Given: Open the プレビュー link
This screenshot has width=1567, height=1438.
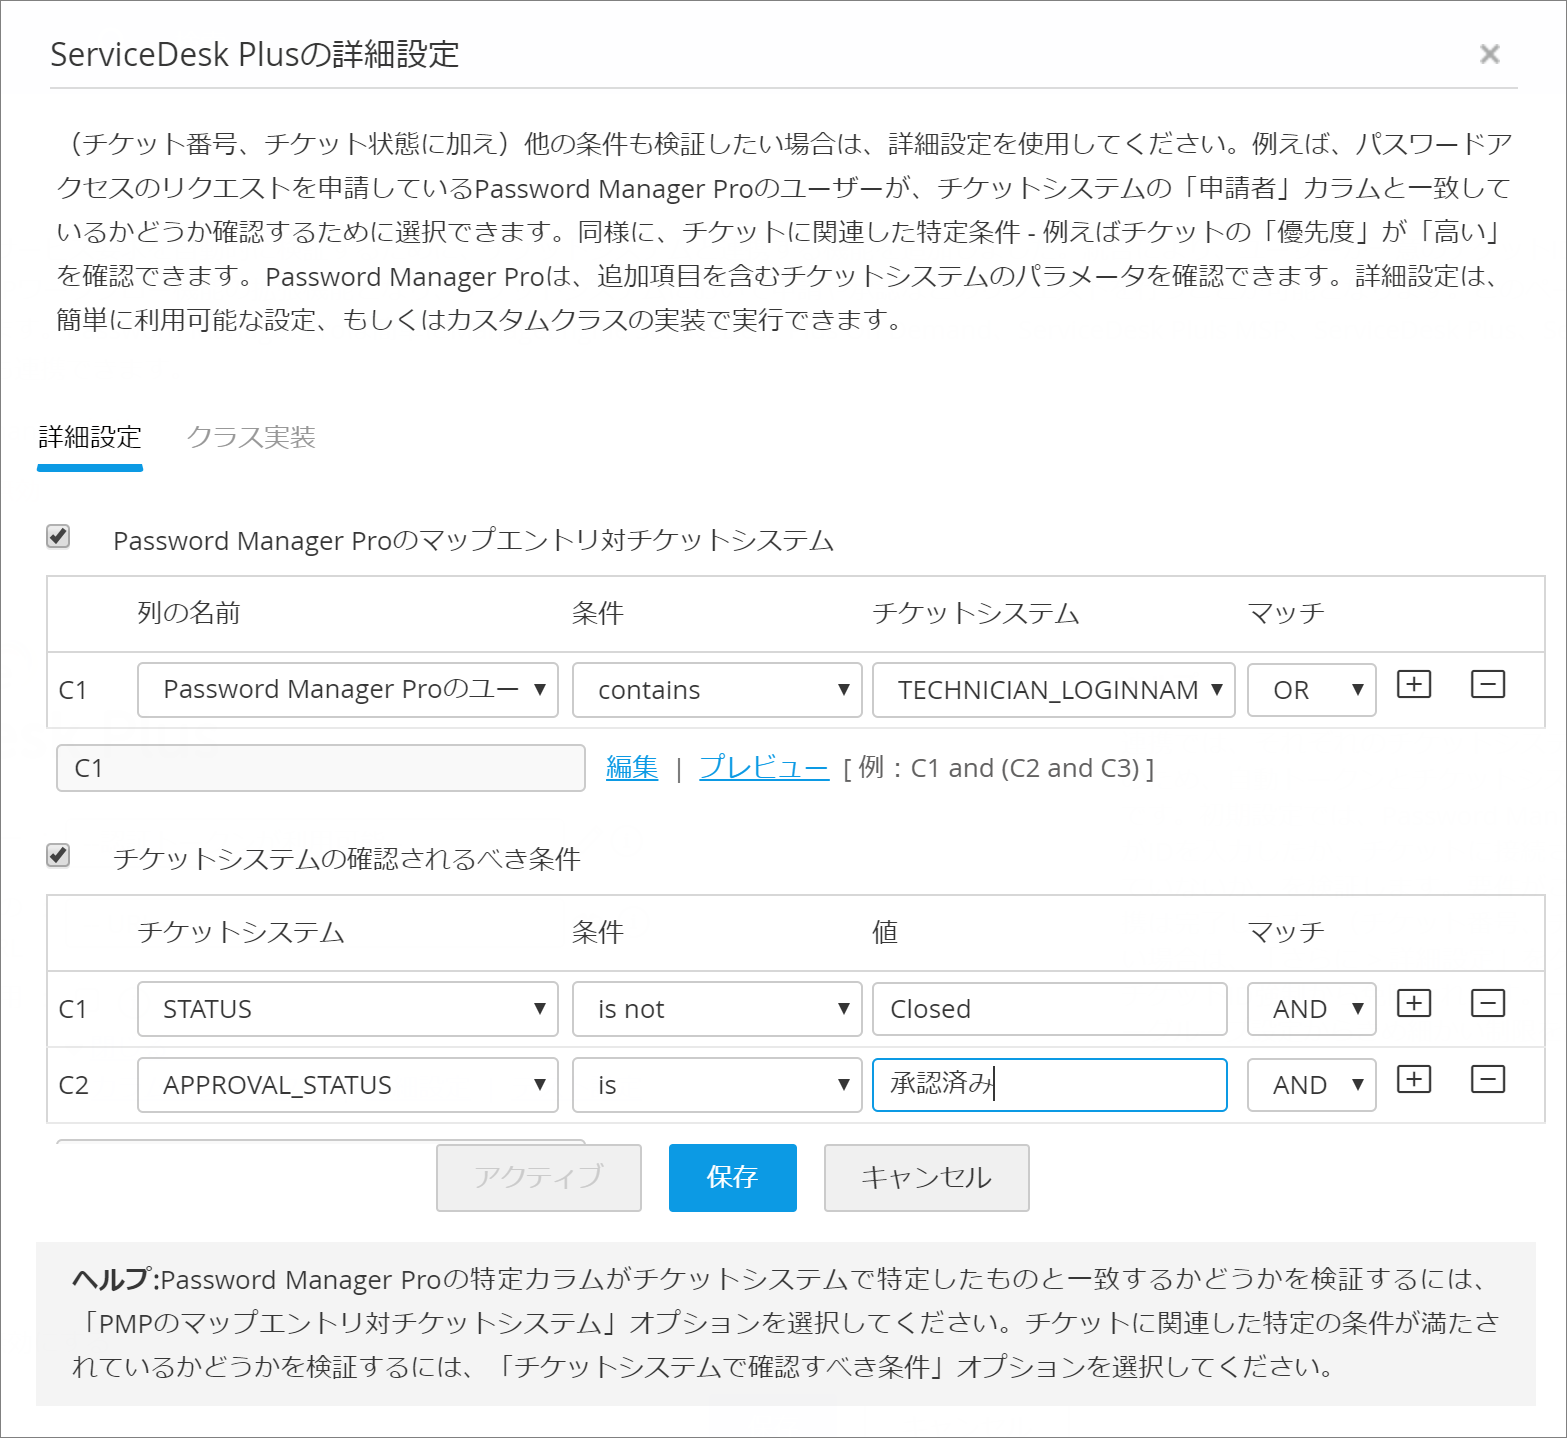Looking at the screenshot, I should [x=764, y=768].
